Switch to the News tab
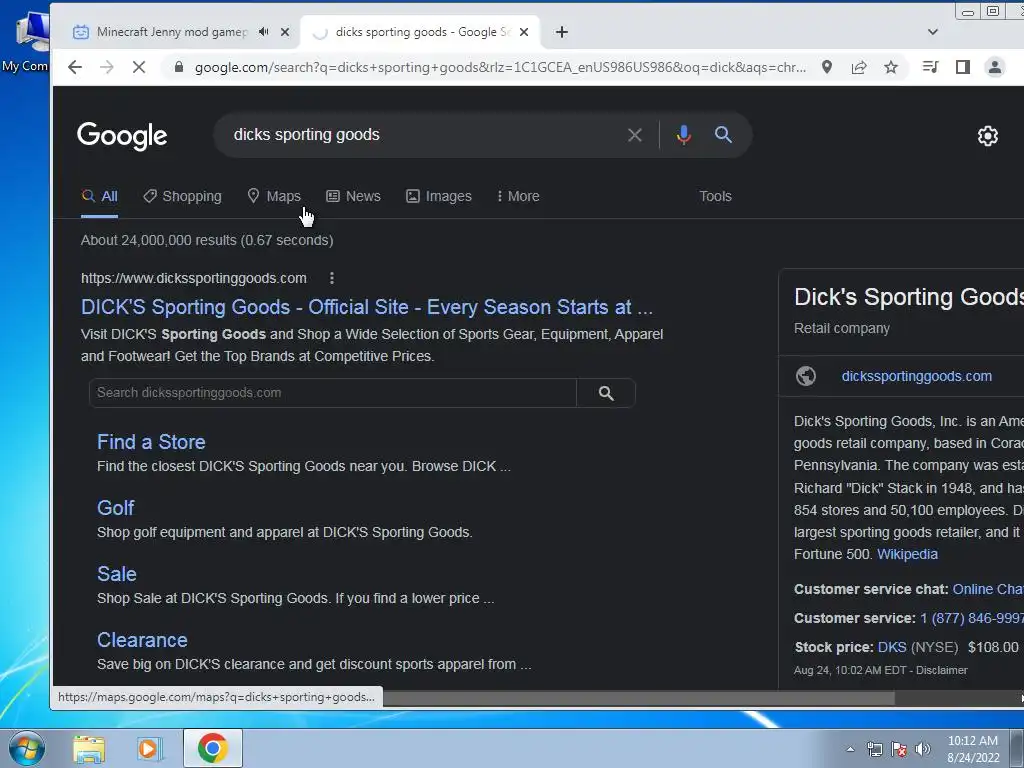1024x768 pixels. (x=353, y=197)
